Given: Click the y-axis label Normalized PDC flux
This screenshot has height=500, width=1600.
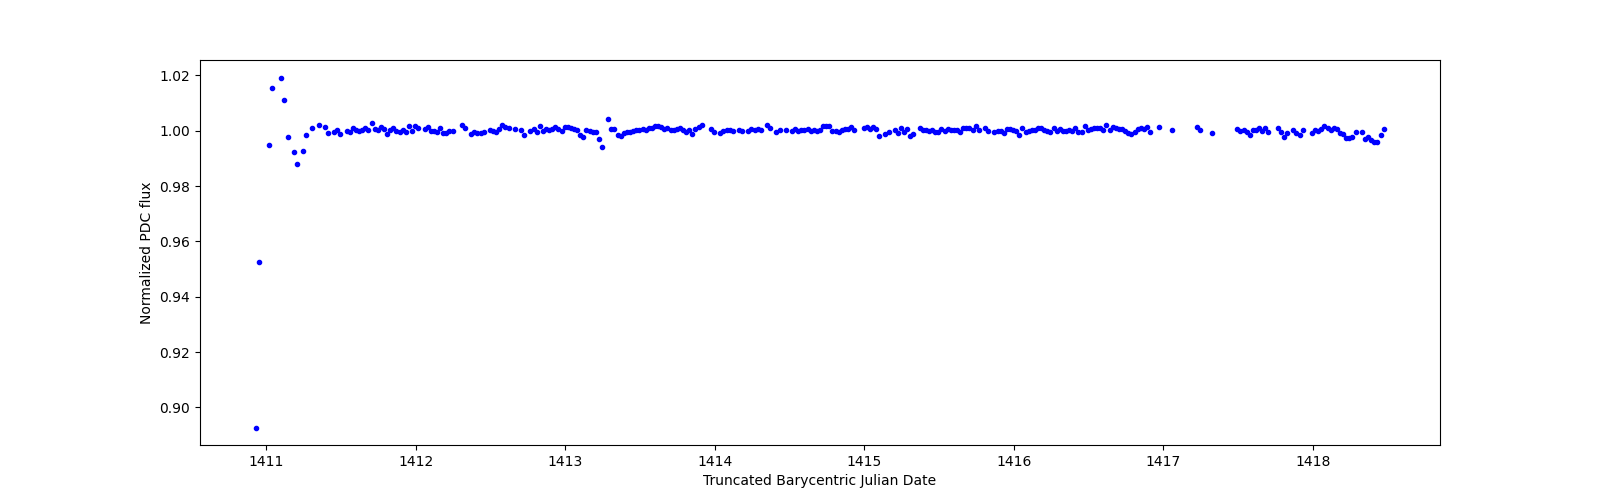Looking at the screenshot, I should pos(146,253).
